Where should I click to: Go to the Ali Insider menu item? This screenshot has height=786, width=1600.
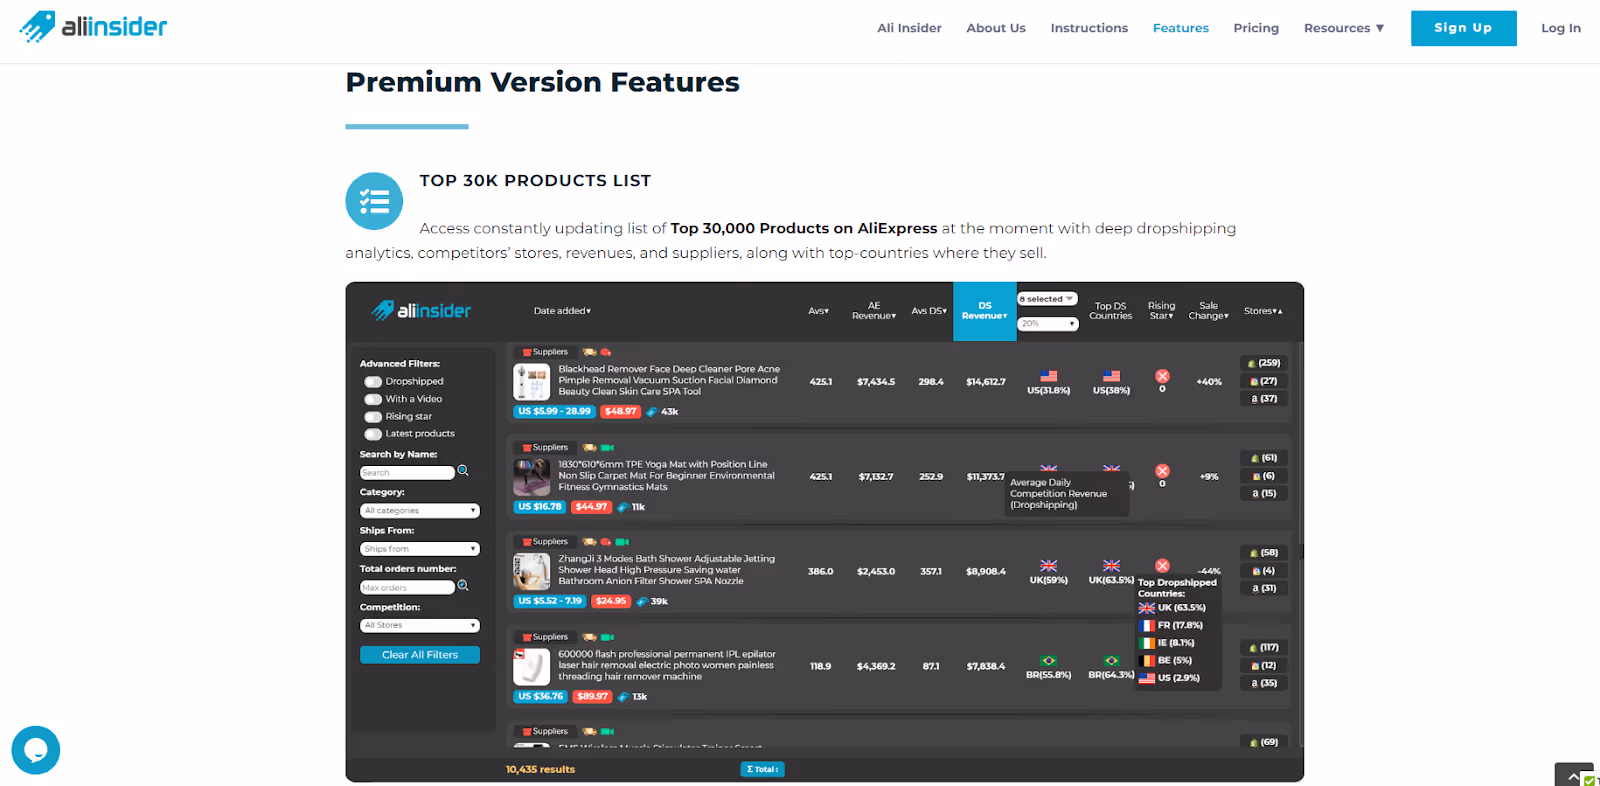(910, 28)
